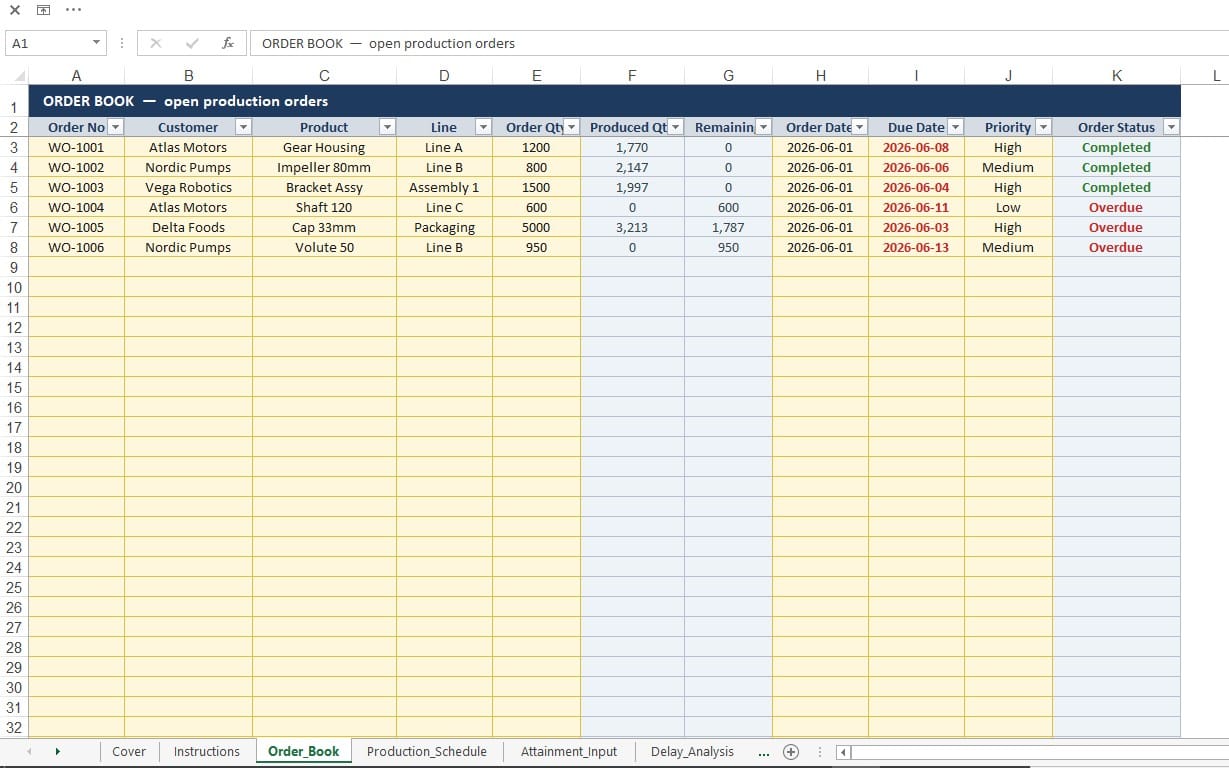The image size is (1229, 768).
Task: Select the Vega Robotics customer cell
Action: (189, 187)
